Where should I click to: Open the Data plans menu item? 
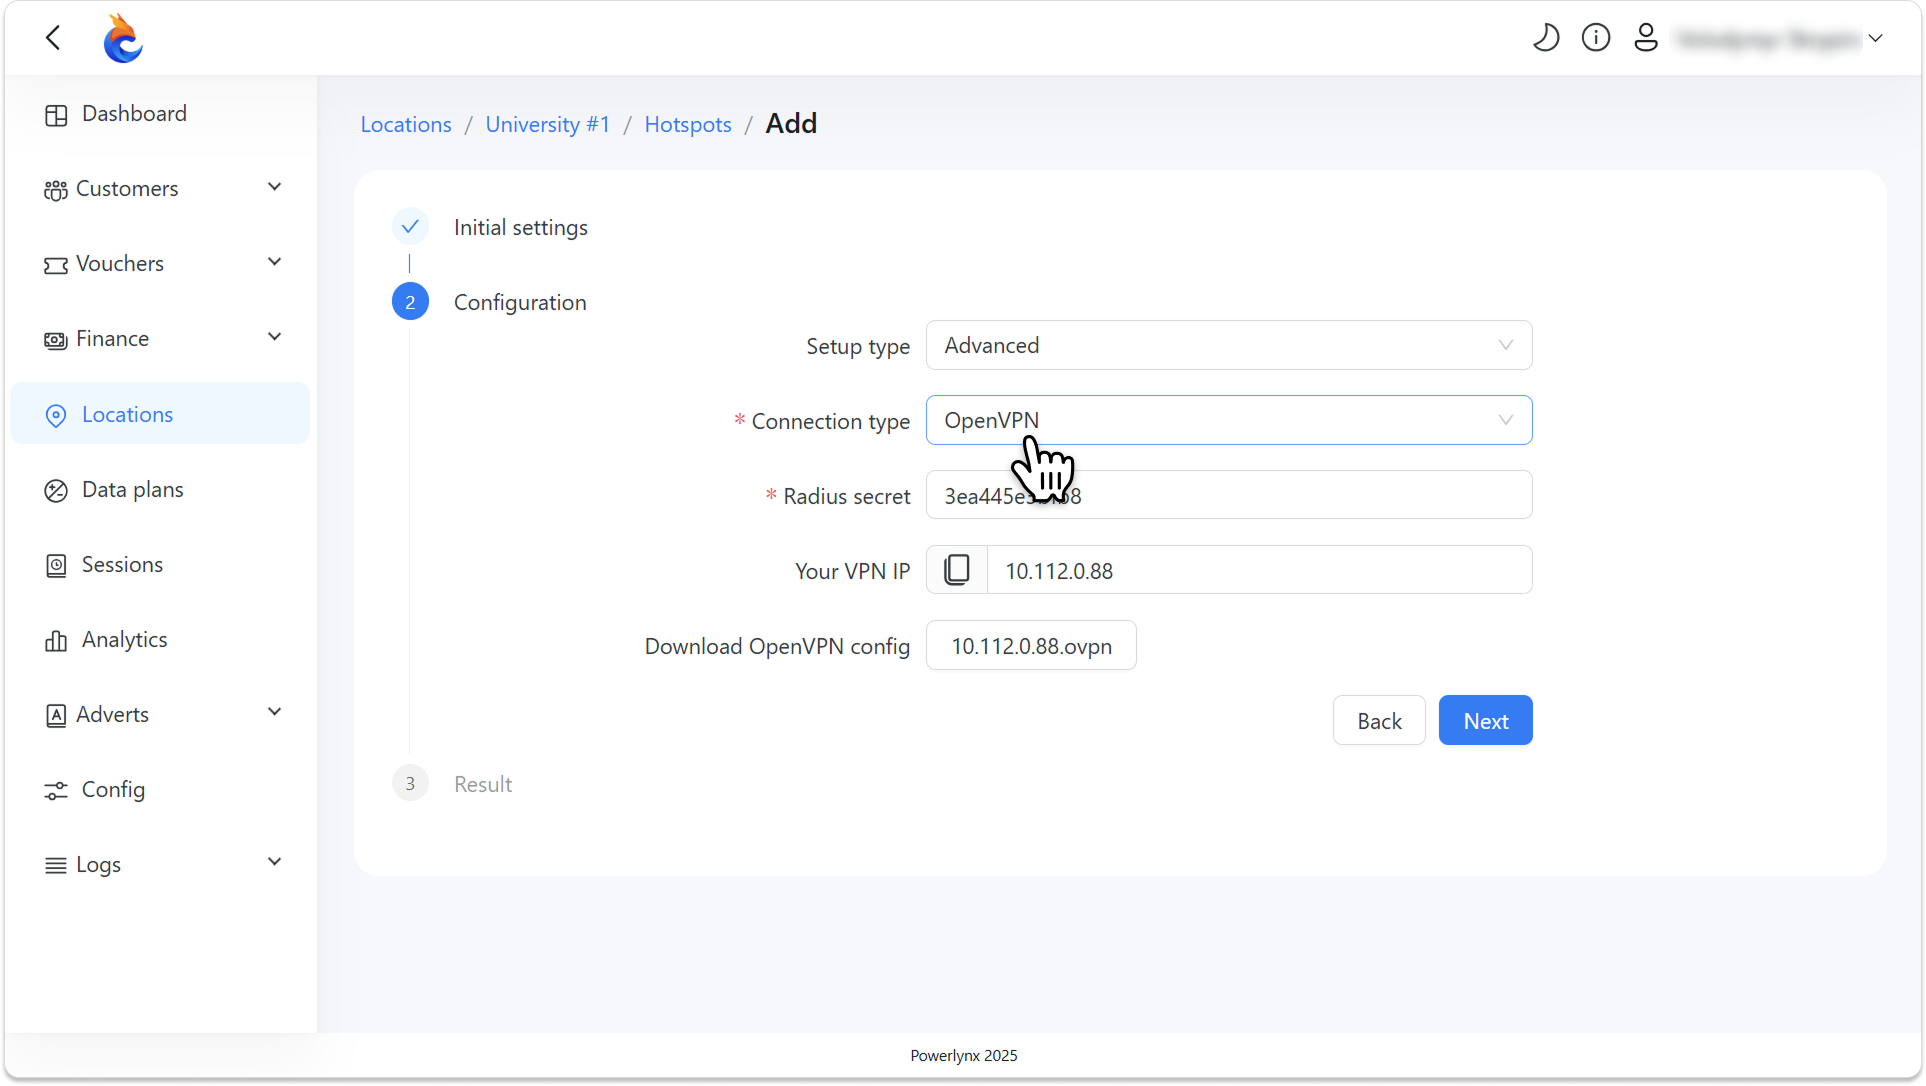click(x=160, y=490)
